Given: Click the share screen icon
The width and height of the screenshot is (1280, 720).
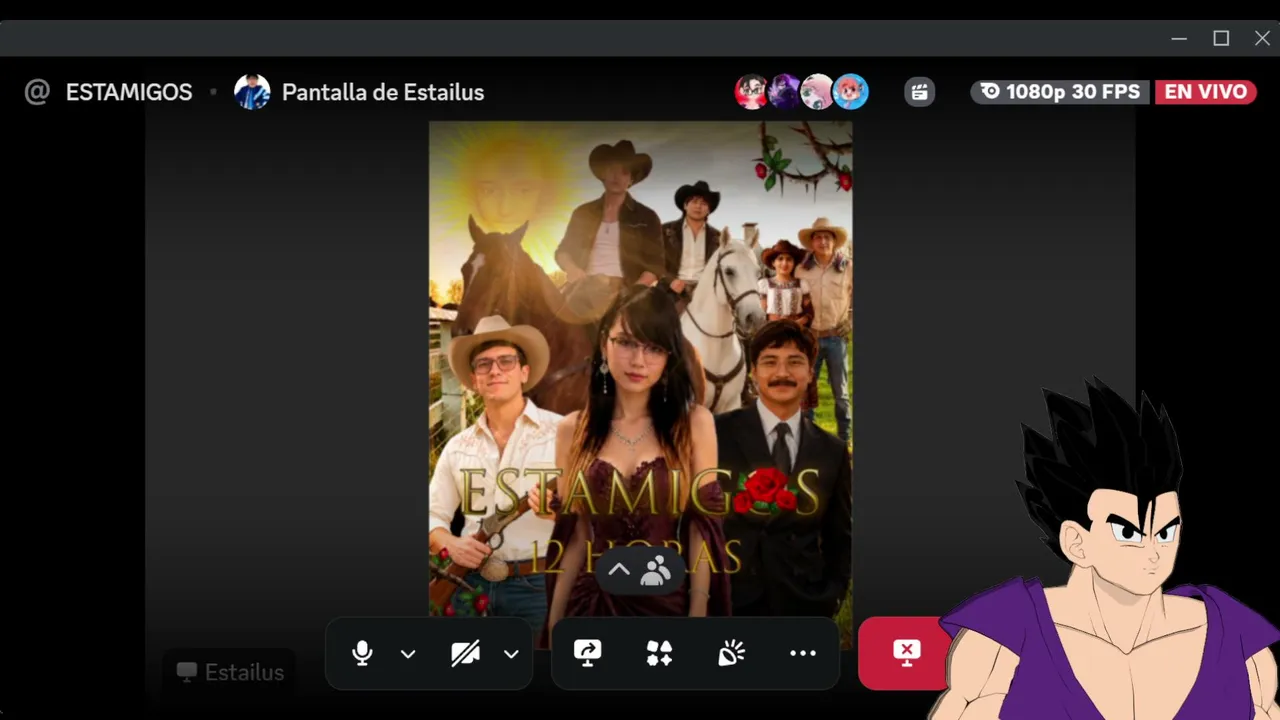Looking at the screenshot, I should click(x=587, y=654).
